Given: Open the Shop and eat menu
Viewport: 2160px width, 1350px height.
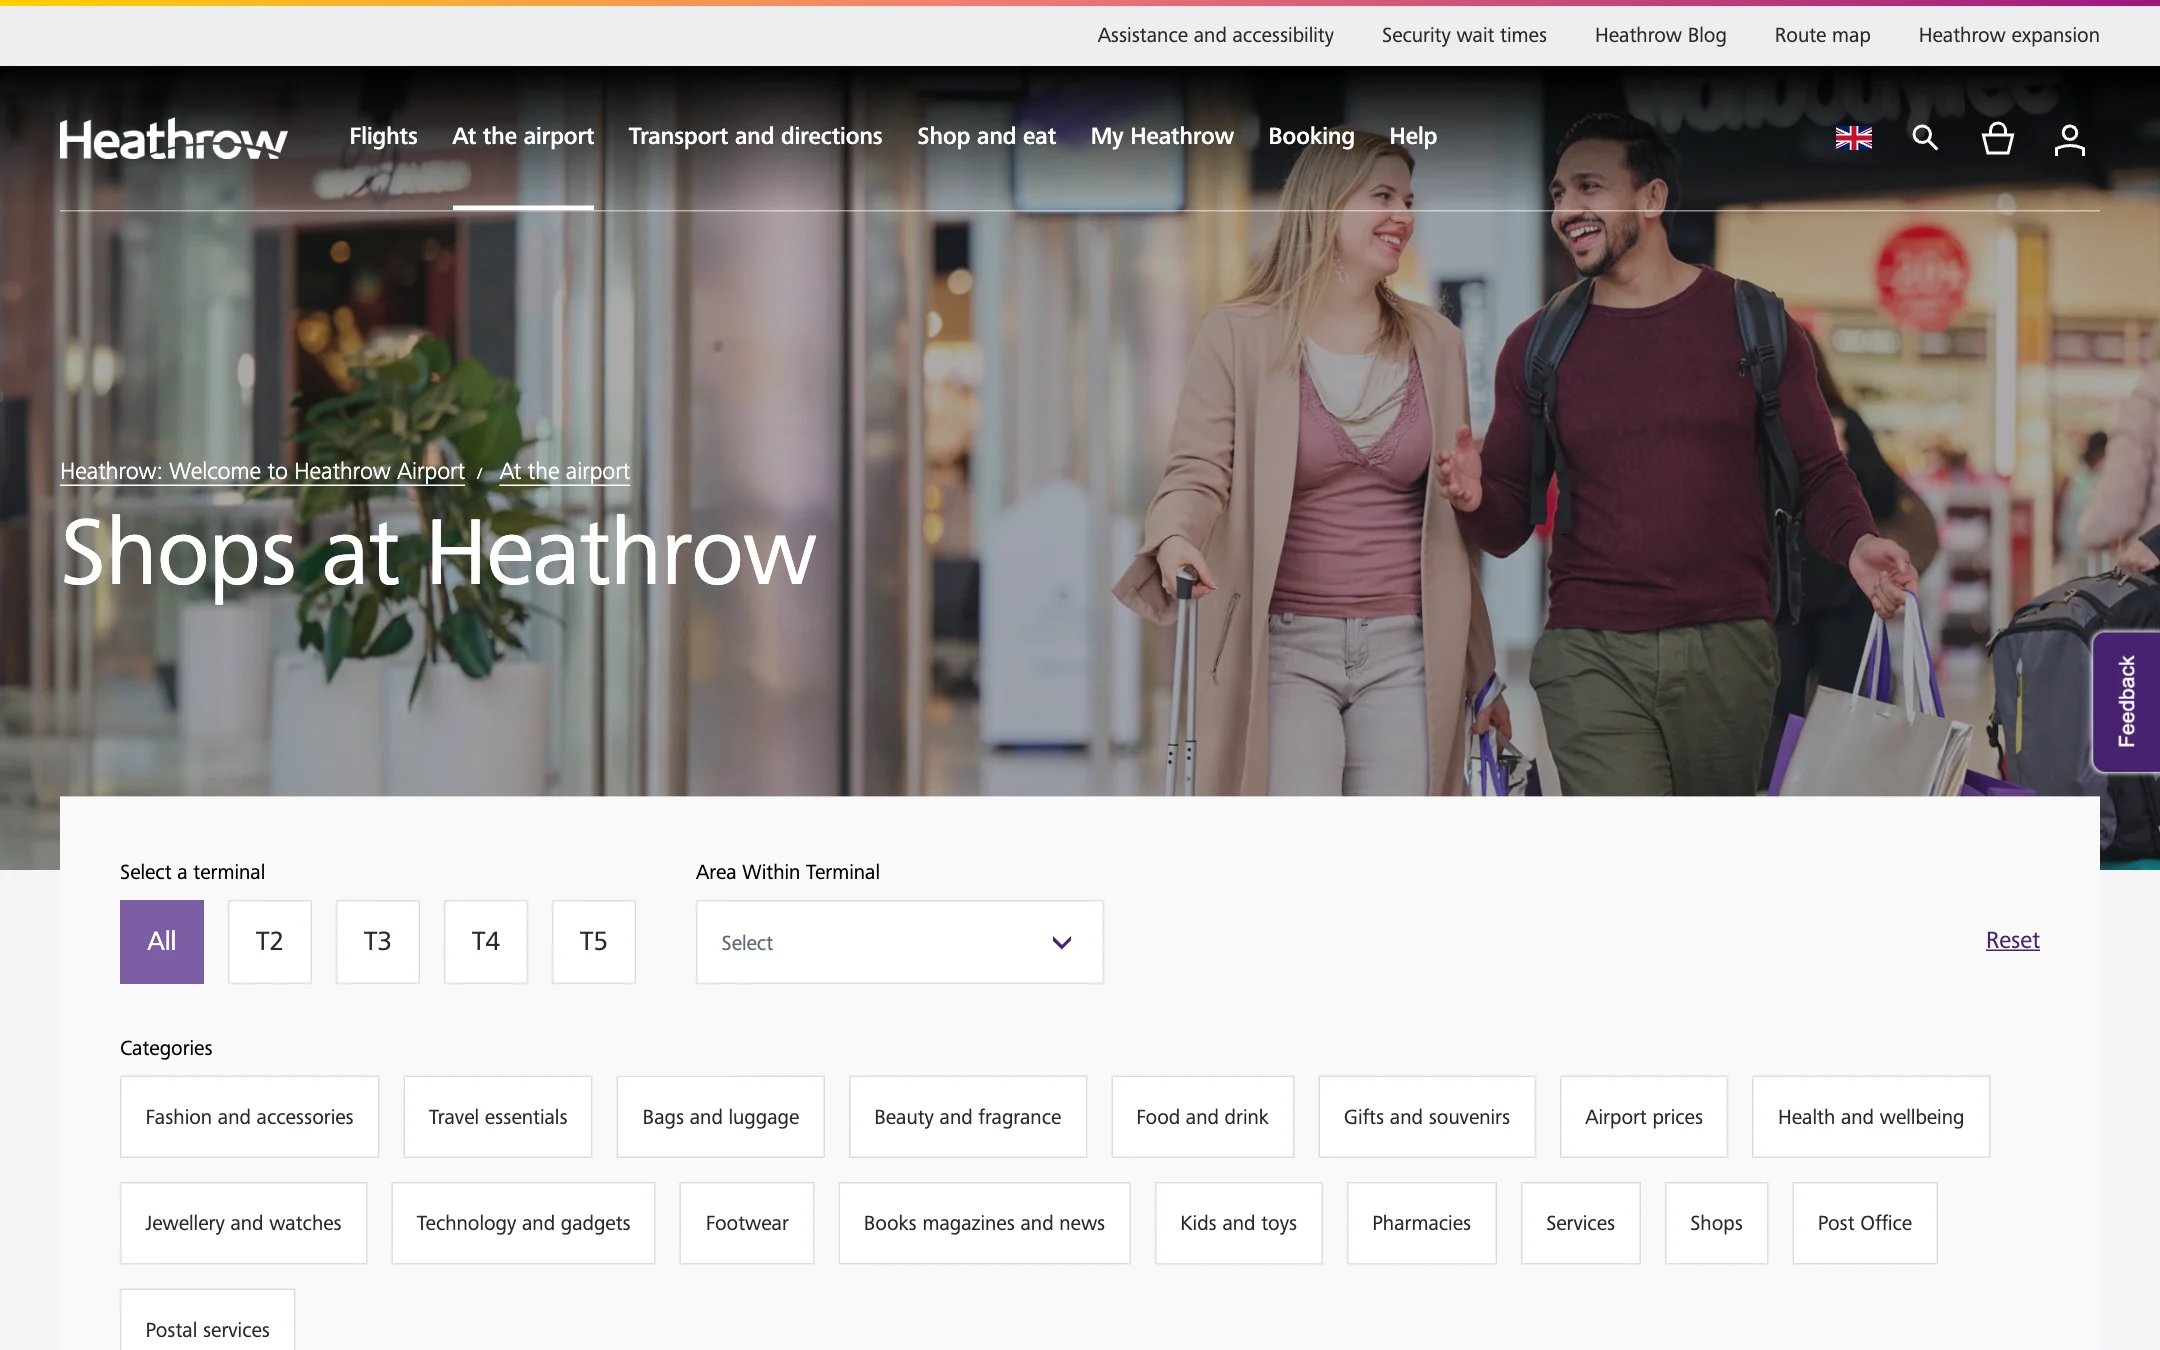Looking at the screenshot, I should (986, 136).
